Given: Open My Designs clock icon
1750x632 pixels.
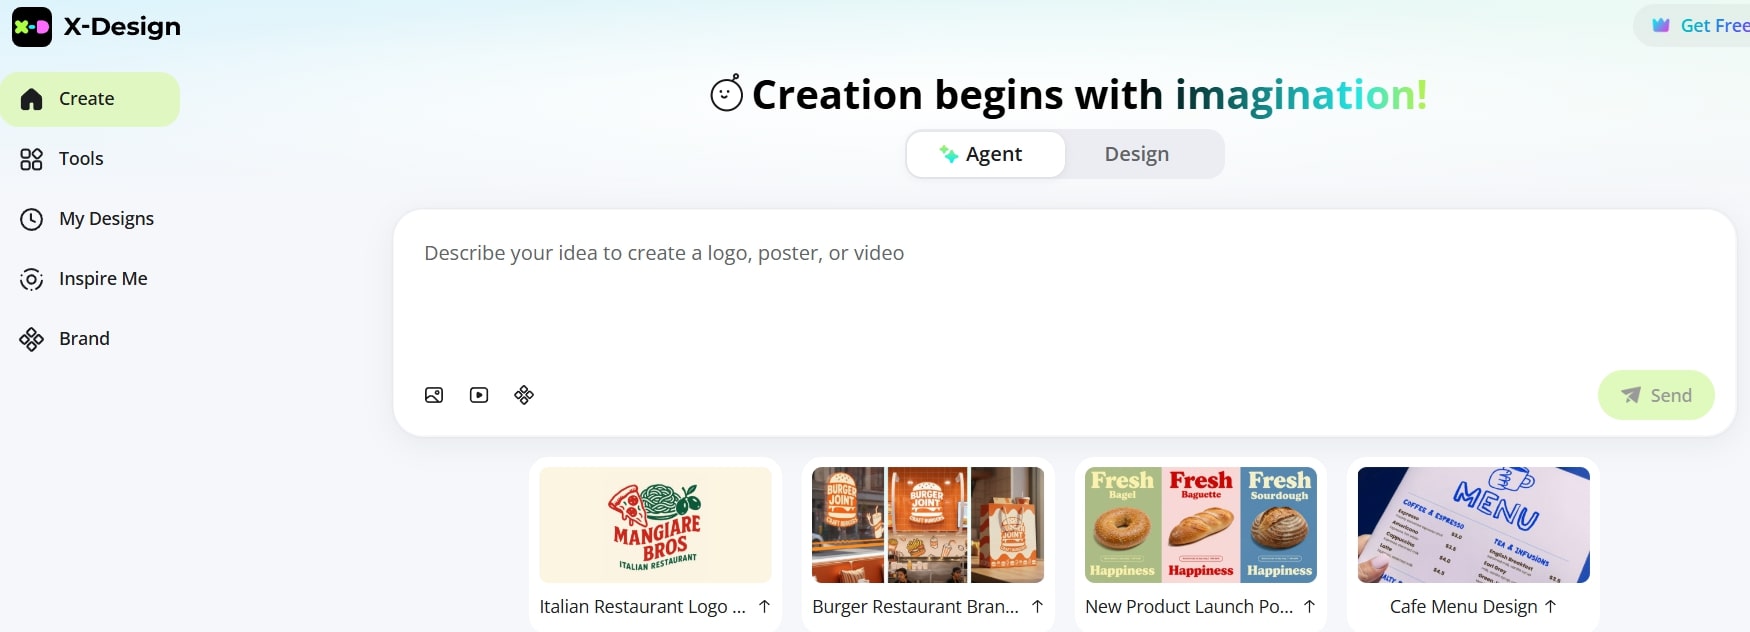Looking at the screenshot, I should [32, 219].
